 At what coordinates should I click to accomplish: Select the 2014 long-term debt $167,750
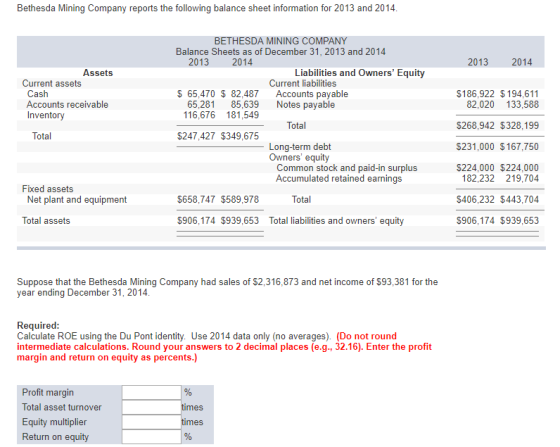click(x=519, y=147)
